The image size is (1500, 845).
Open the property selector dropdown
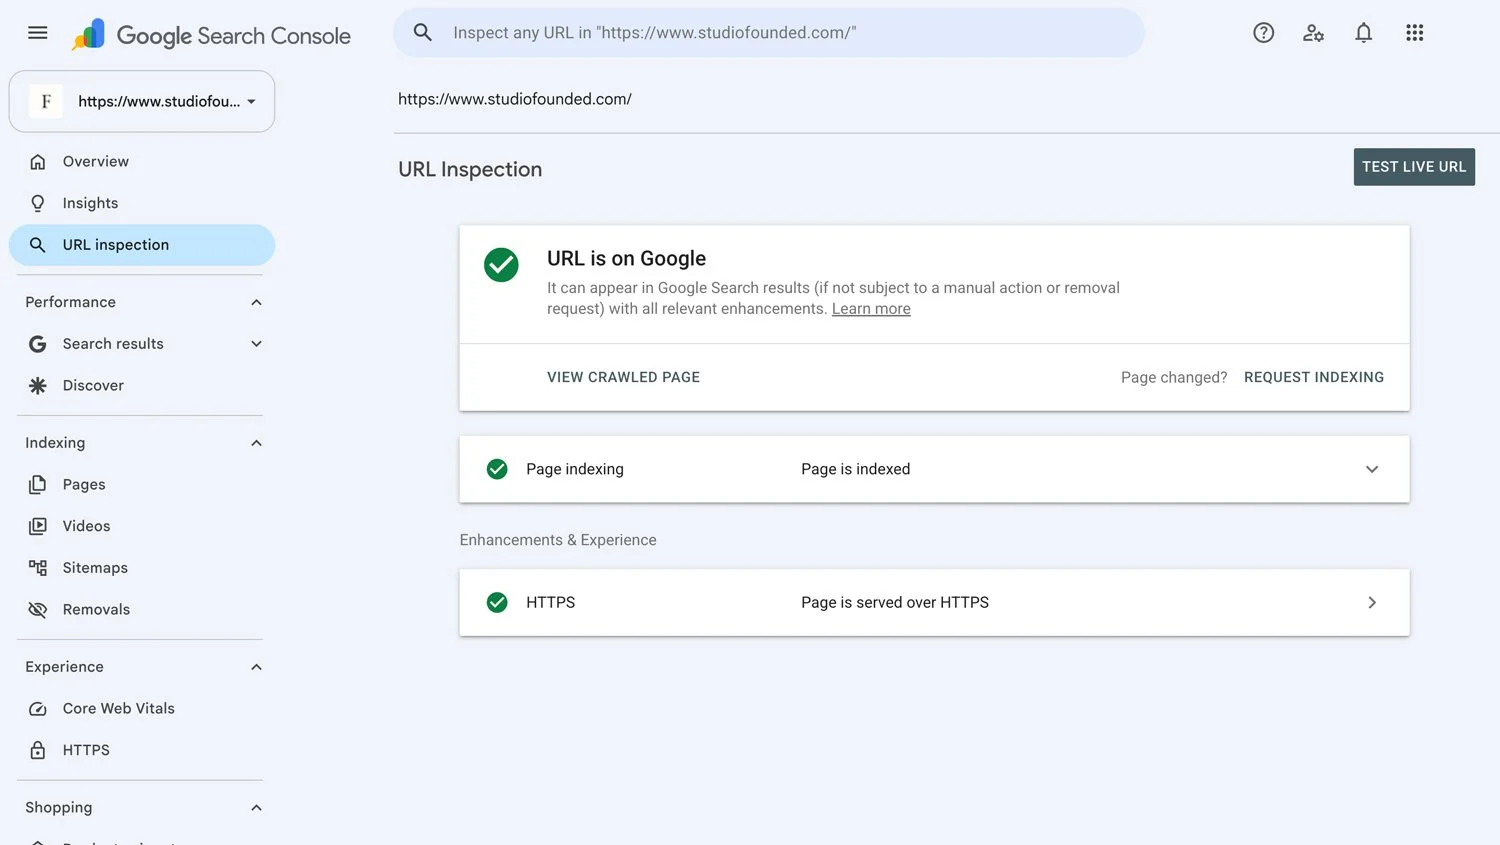pos(142,101)
